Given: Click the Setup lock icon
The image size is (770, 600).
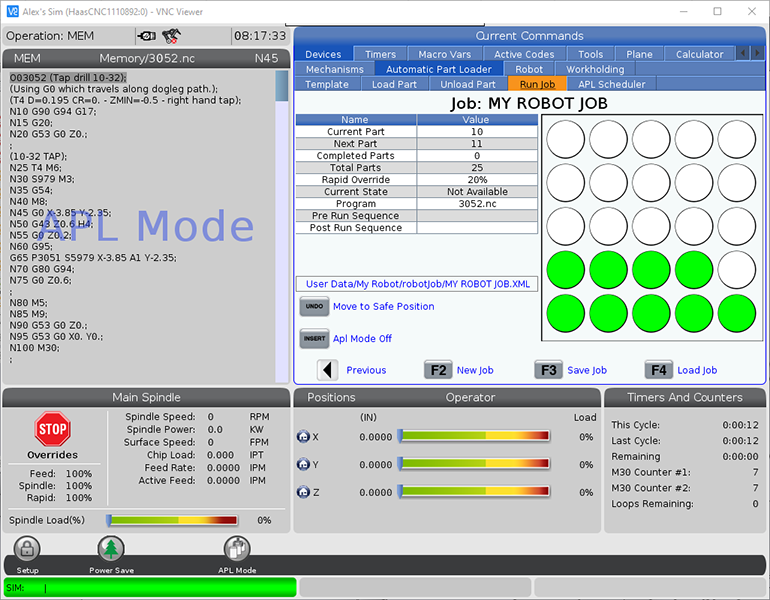Looking at the screenshot, I should (x=27, y=549).
